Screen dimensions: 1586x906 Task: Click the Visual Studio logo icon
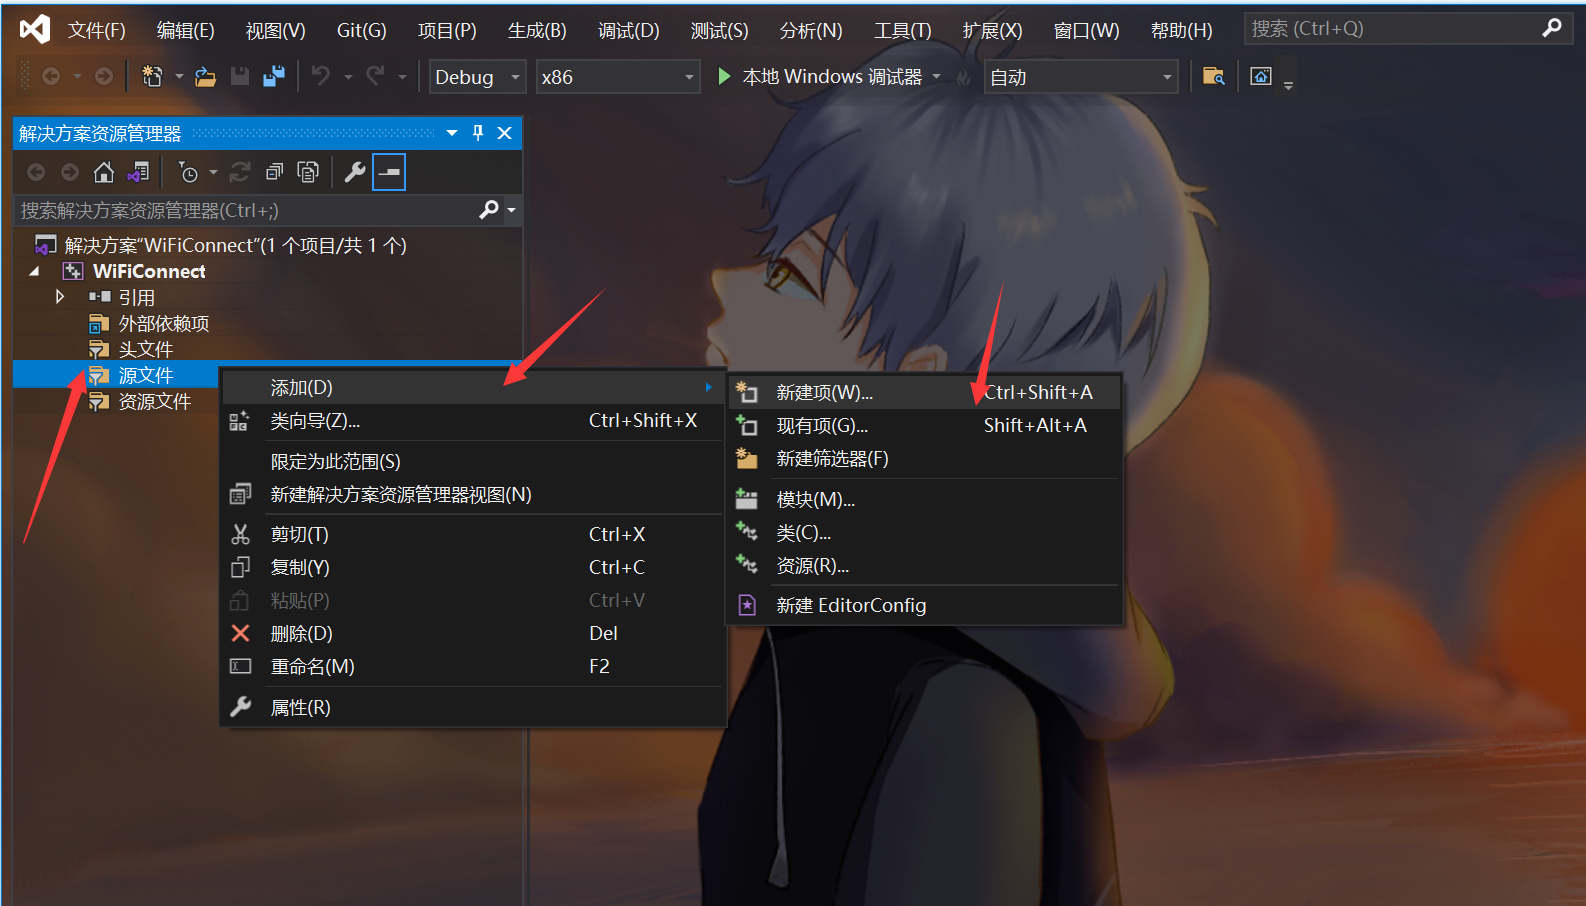[35, 29]
